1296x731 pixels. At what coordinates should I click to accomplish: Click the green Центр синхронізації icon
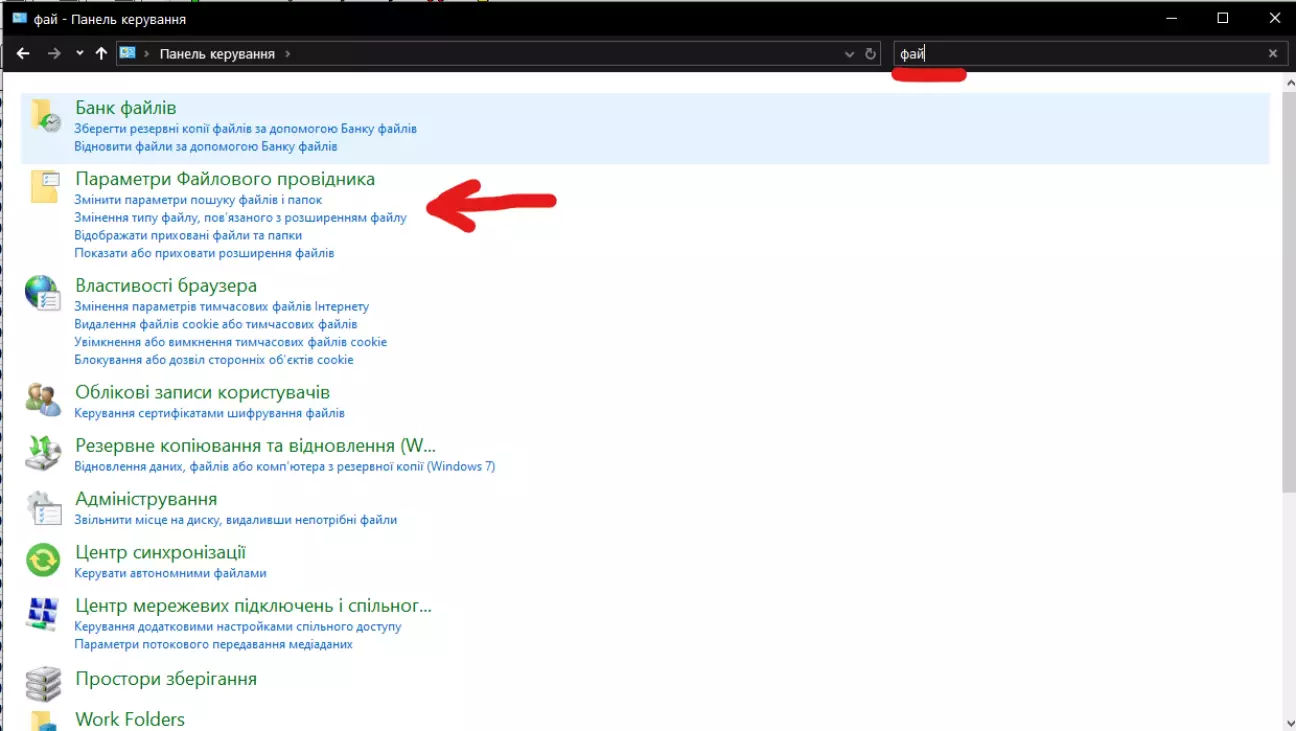point(43,560)
